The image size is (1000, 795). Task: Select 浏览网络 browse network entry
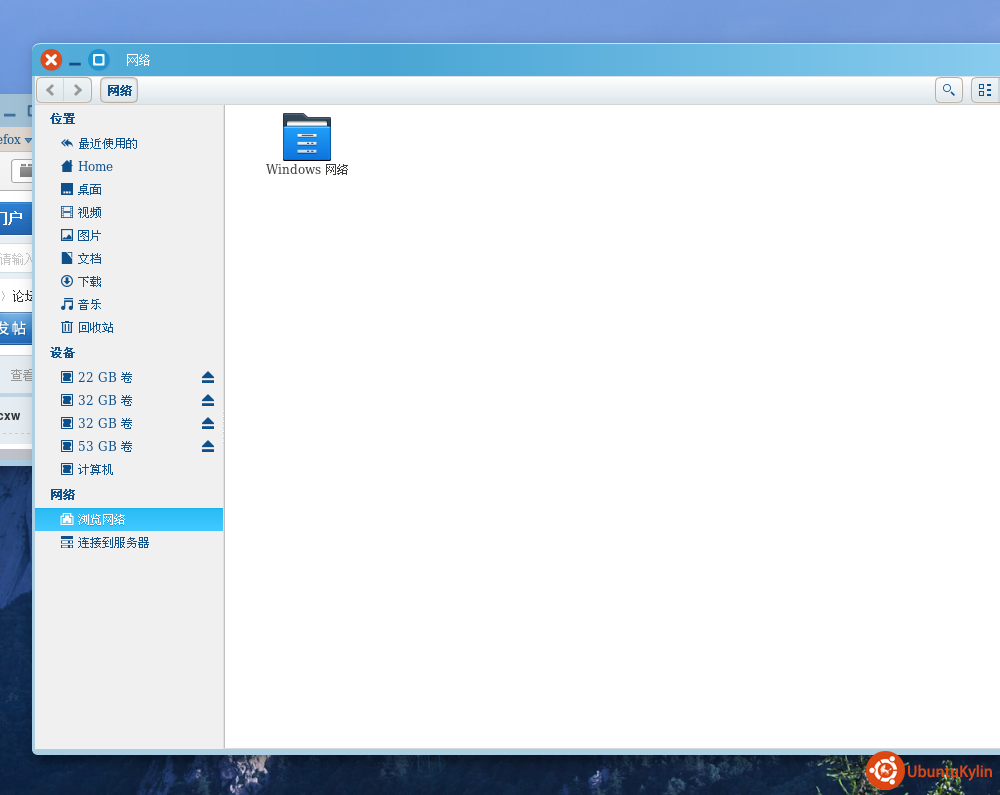pyautogui.click(x=101, y=520)
